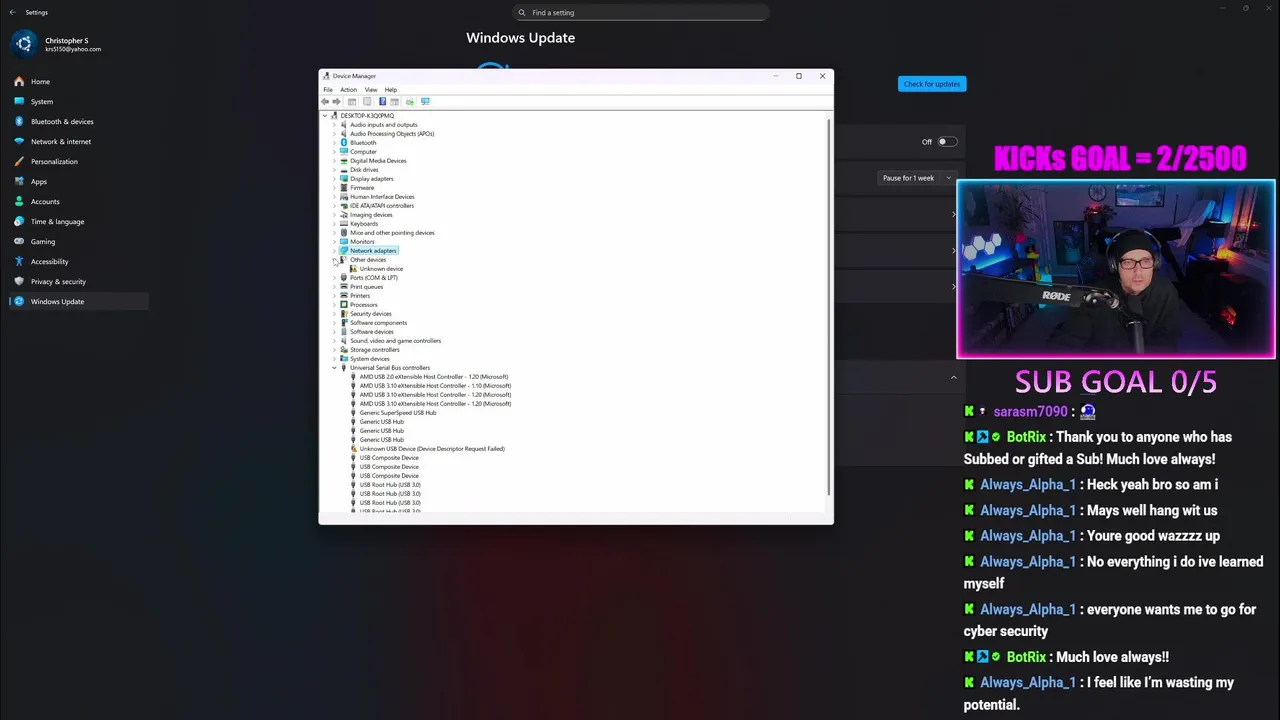Expand Human Interface Devices
This screenshot has height=720, width=1280.
coord(334,197)
